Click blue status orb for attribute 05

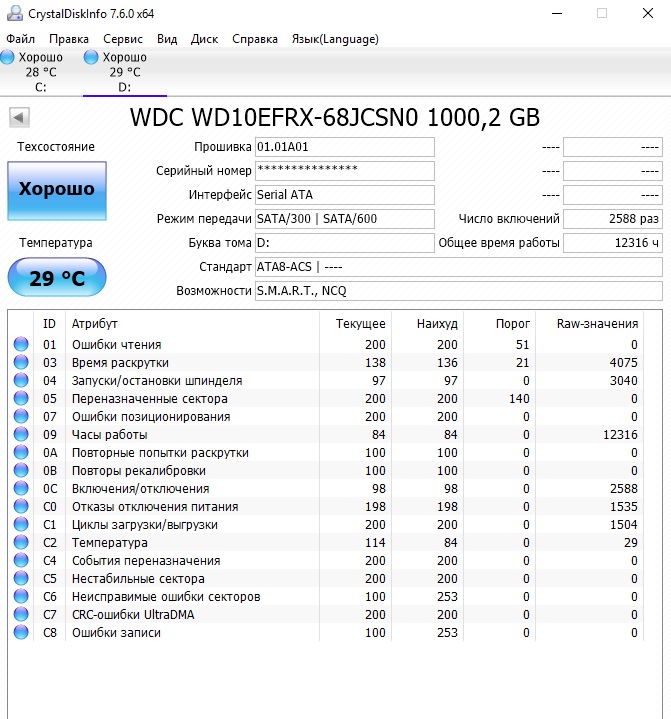click(x=21, y=398)
